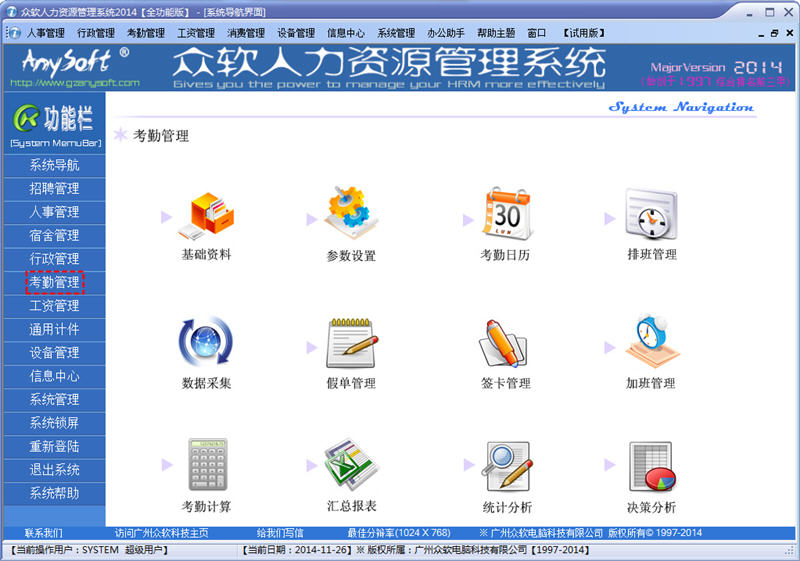Viewport: 800px width, 561px height.
Task: Open the 工资管理 menu
Action: coord(196,33)
